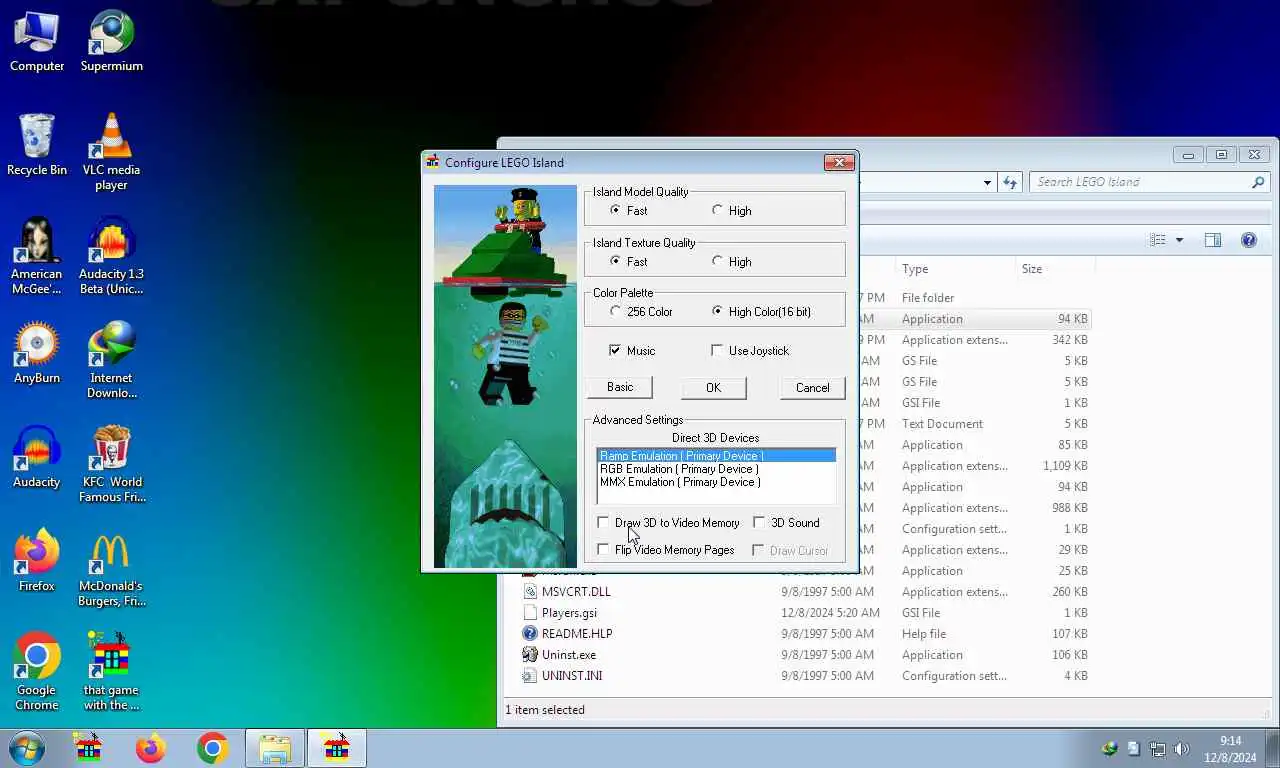
Task: Switch to the Explorer folder taskbar button
Action: (275, 748)
